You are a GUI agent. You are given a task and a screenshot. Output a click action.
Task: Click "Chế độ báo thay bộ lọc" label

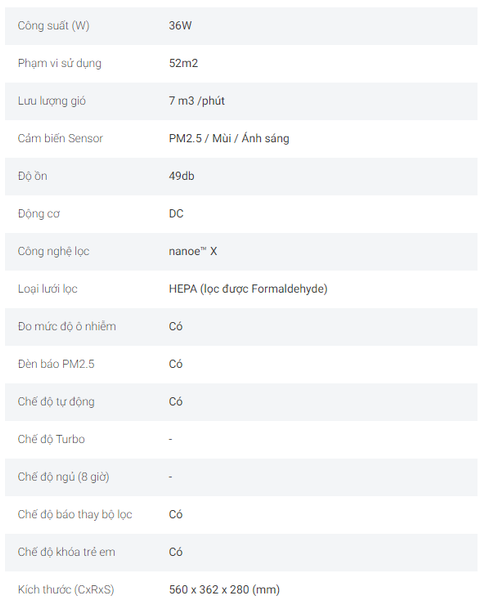point(75,514)
